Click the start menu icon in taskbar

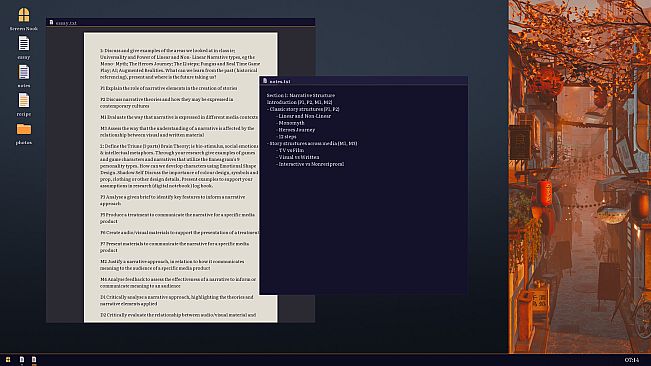click(x=8, y=360)
